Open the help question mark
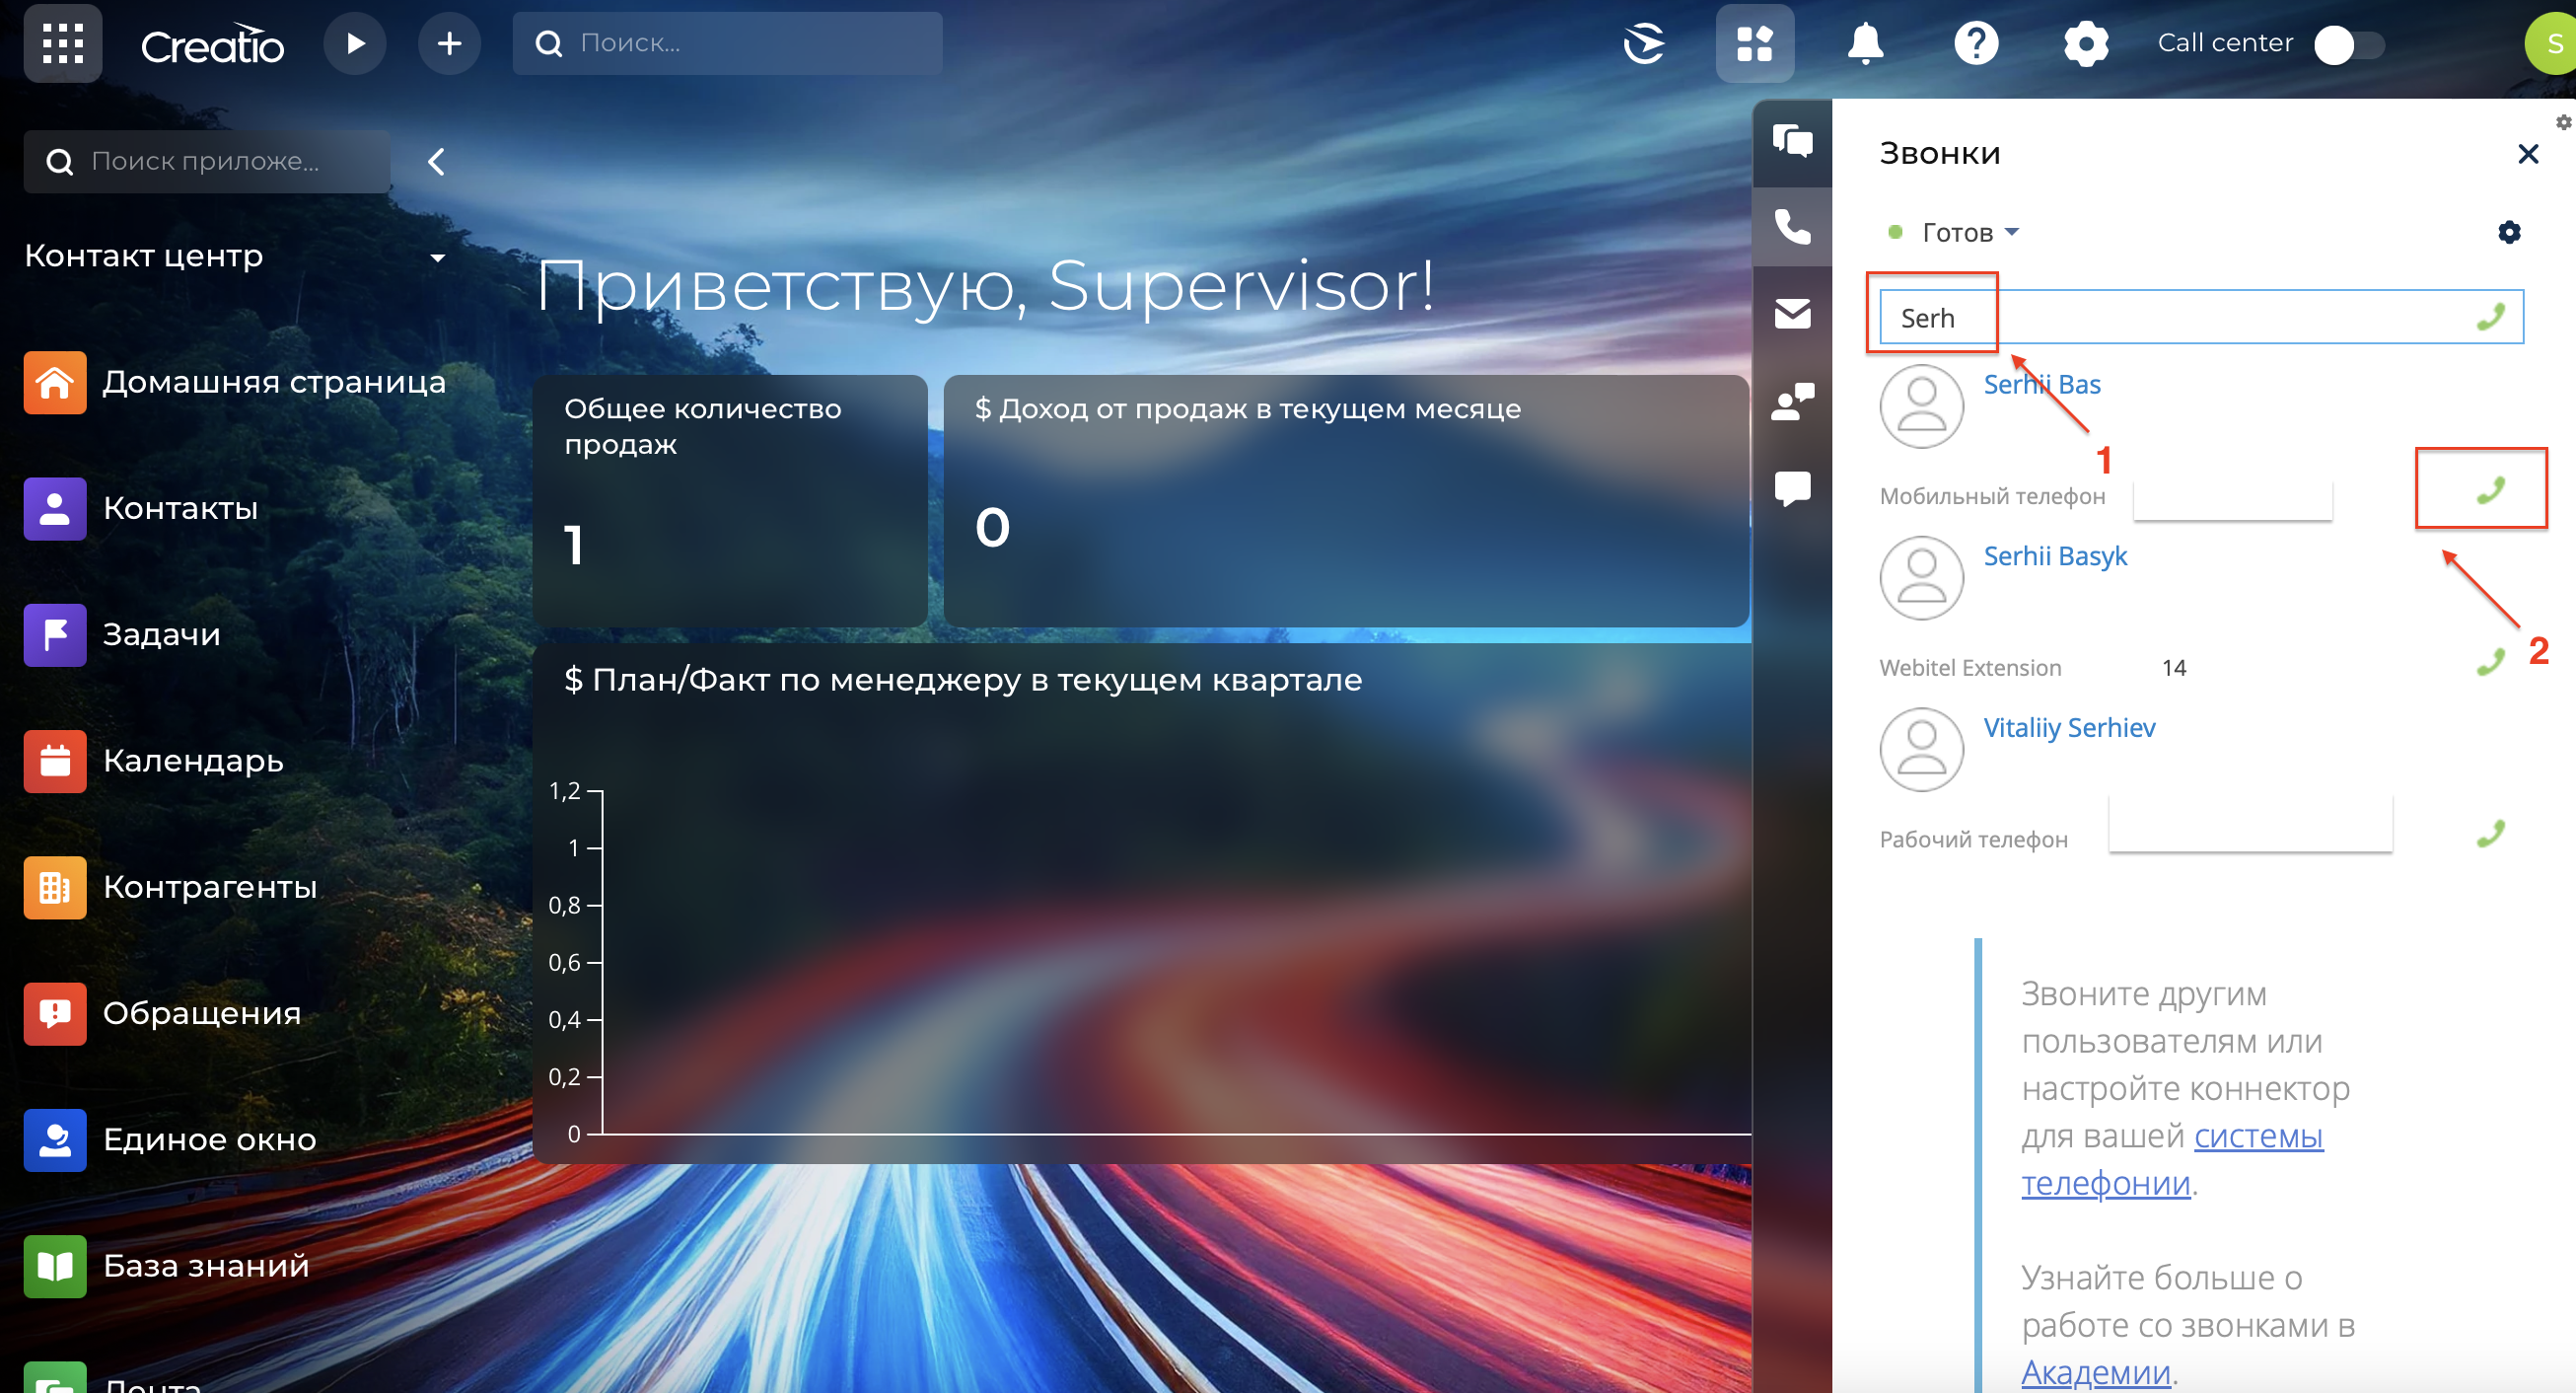The image size is (2576, 1393). [1976, 43]
